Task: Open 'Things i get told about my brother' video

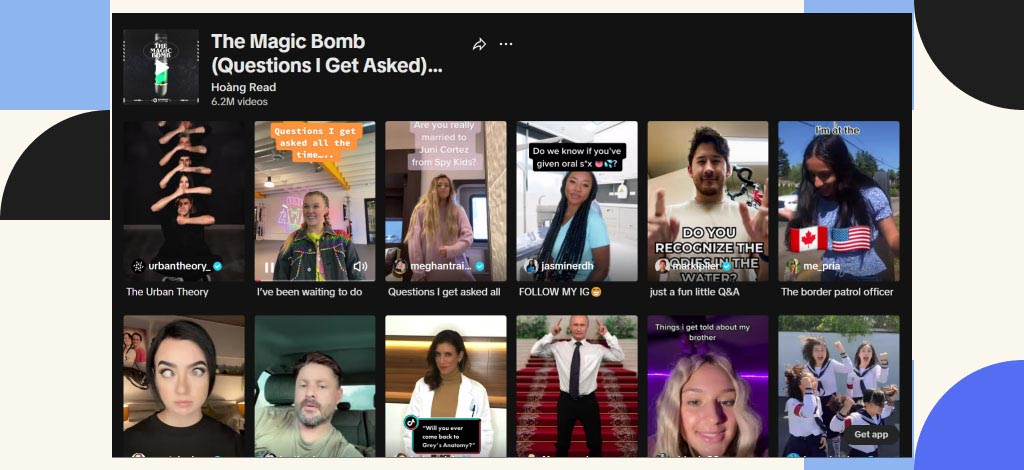Action: 708,386
